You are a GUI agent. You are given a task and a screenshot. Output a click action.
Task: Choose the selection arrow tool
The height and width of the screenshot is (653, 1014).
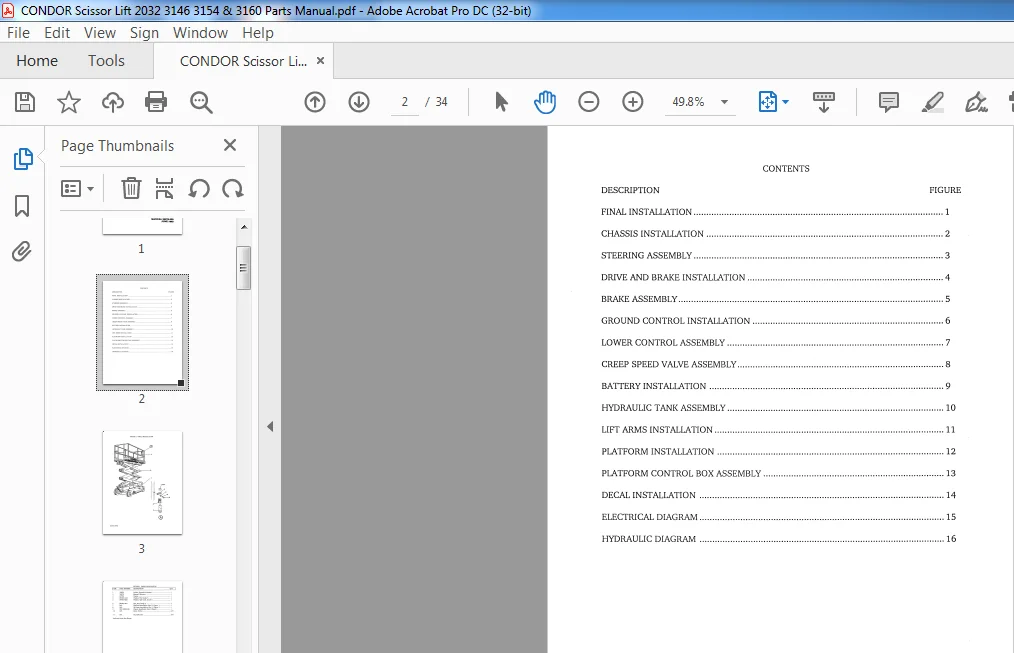[501, 102]
